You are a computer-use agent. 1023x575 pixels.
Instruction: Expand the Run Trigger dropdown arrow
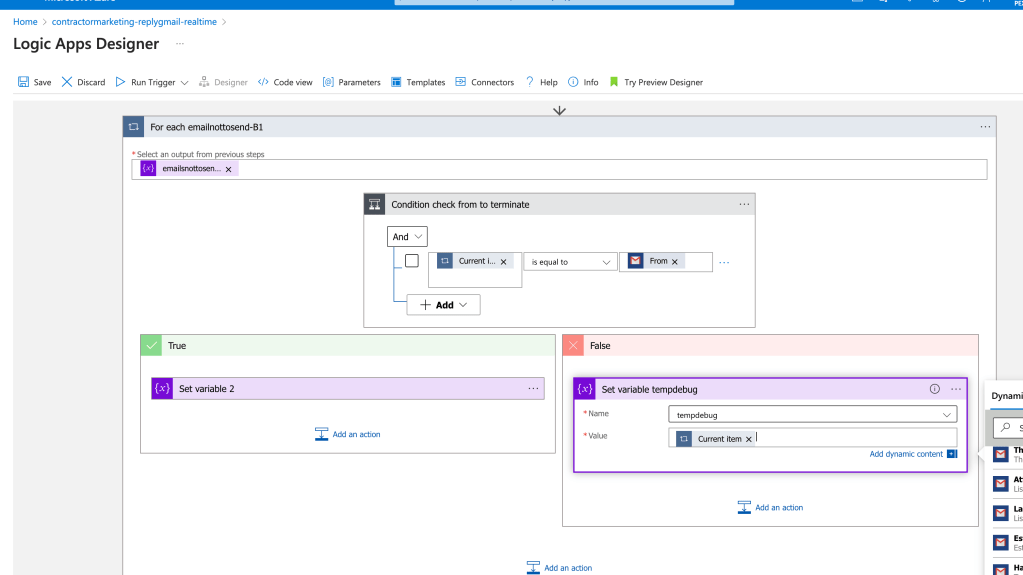(x=185, y=83)
